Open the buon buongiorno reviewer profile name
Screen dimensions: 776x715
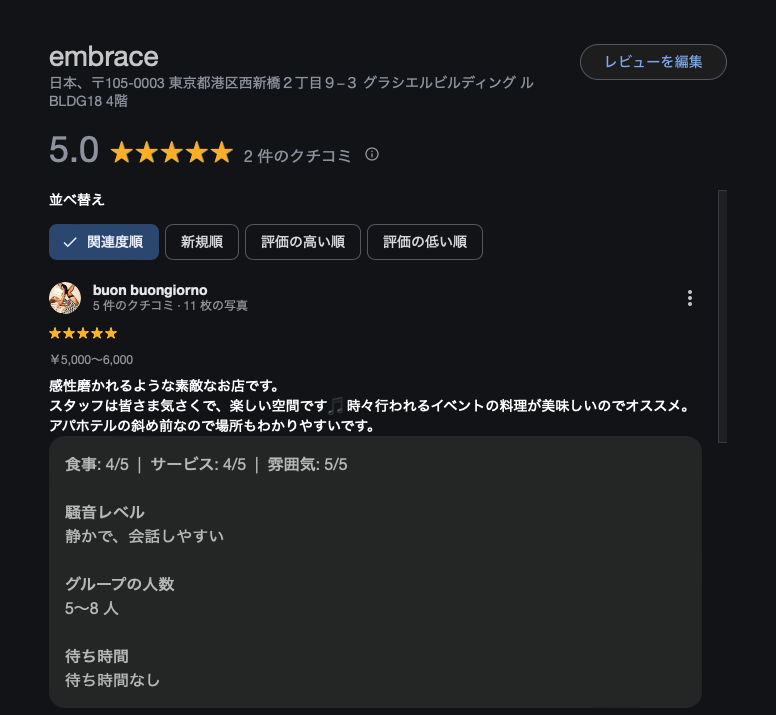coord(150,290)
